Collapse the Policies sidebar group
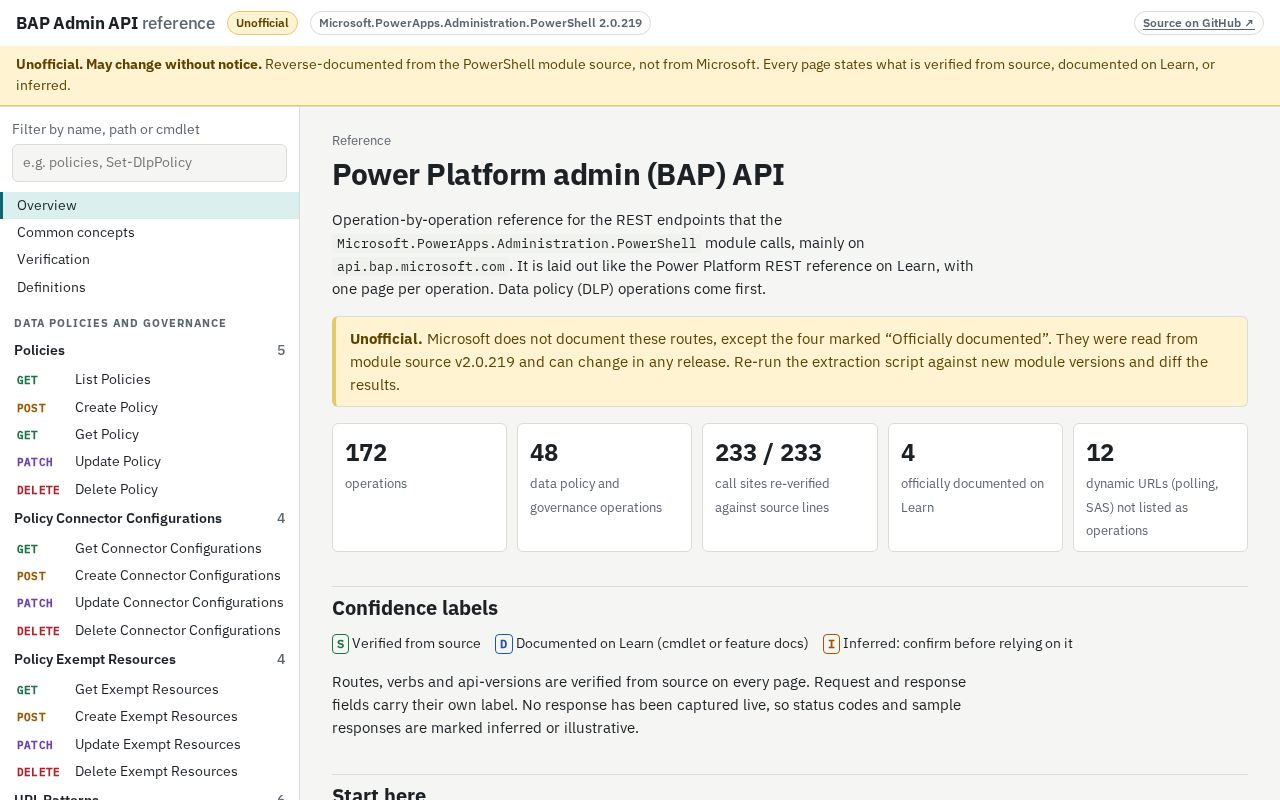 click(150, 350)
